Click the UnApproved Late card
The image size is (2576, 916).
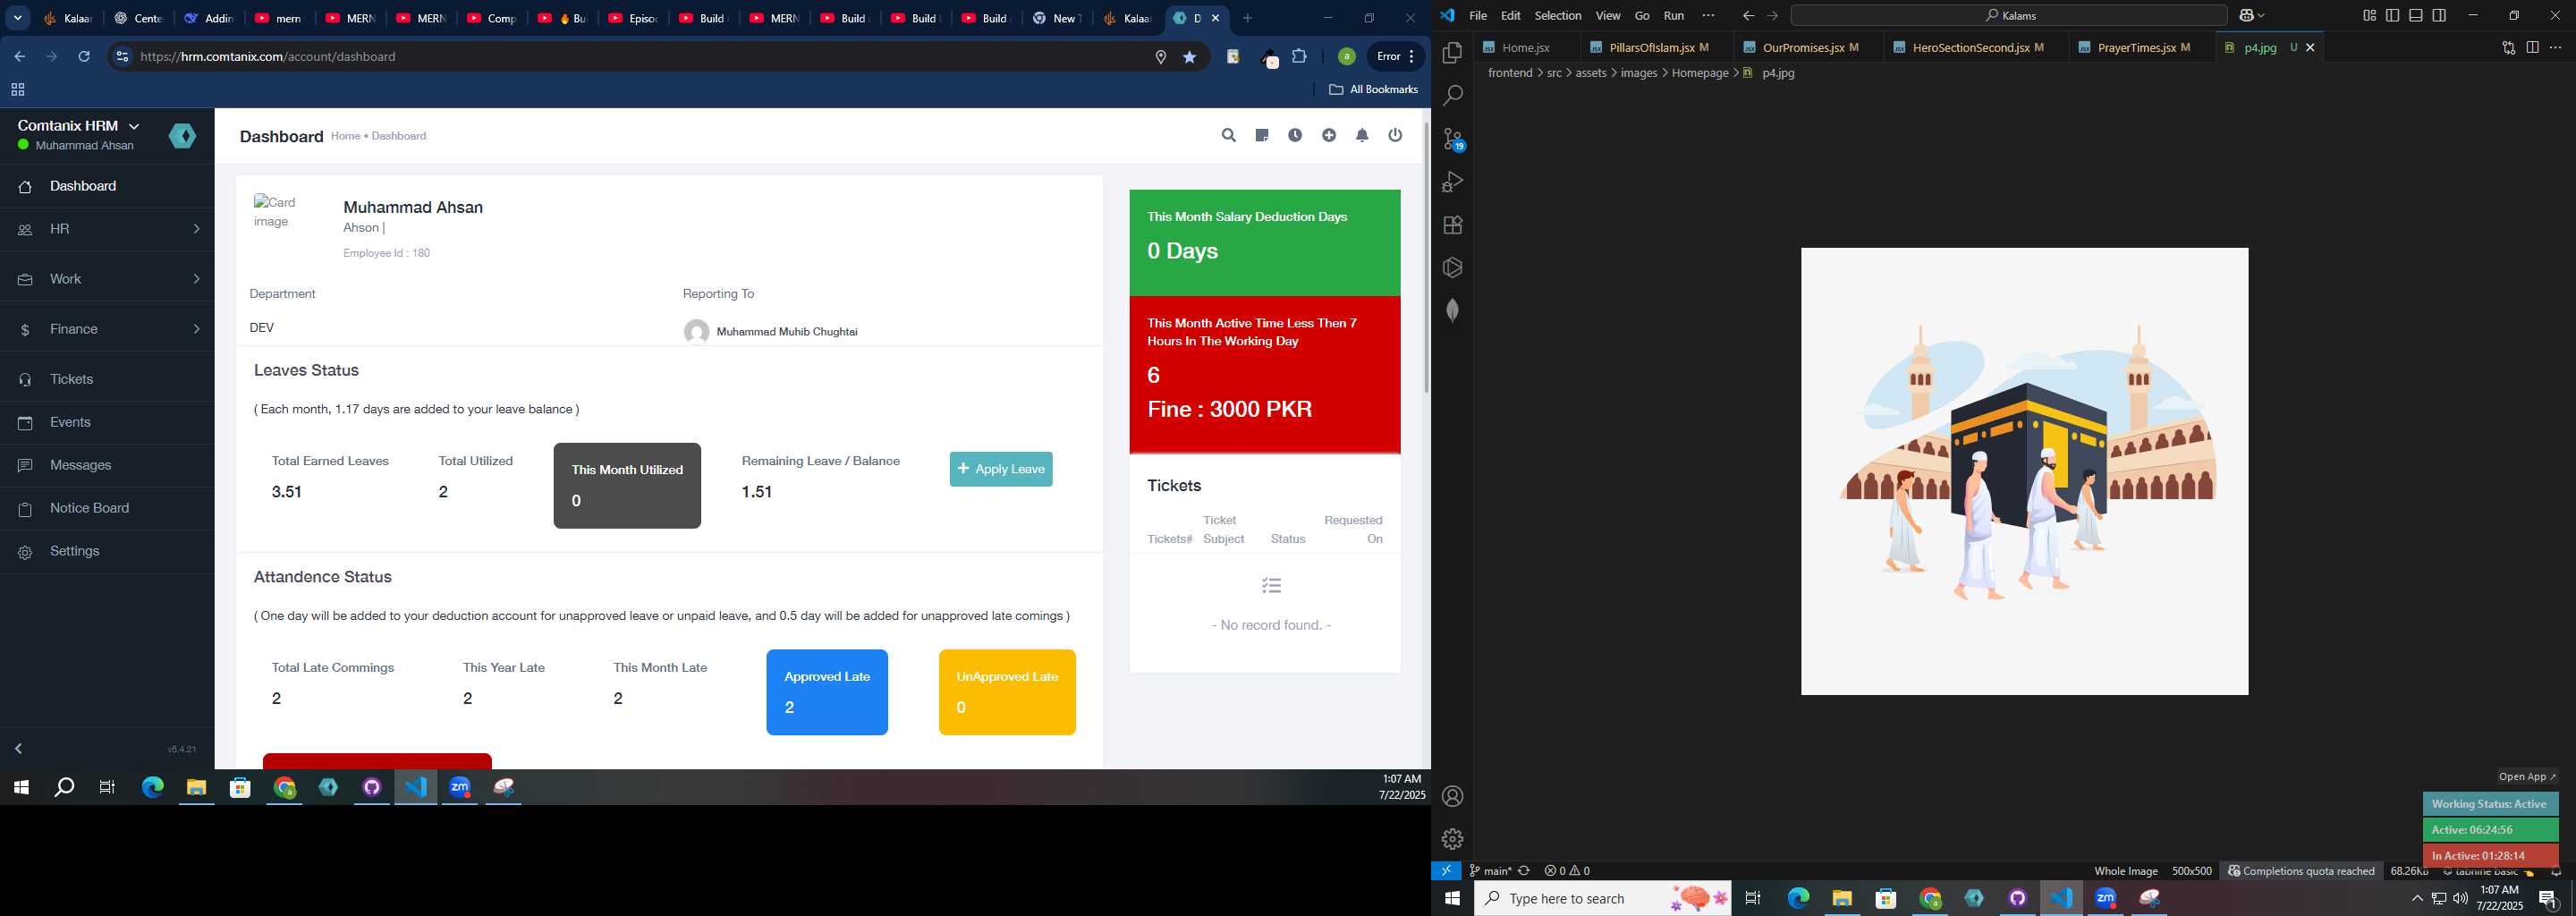(x=1007, y=692)
